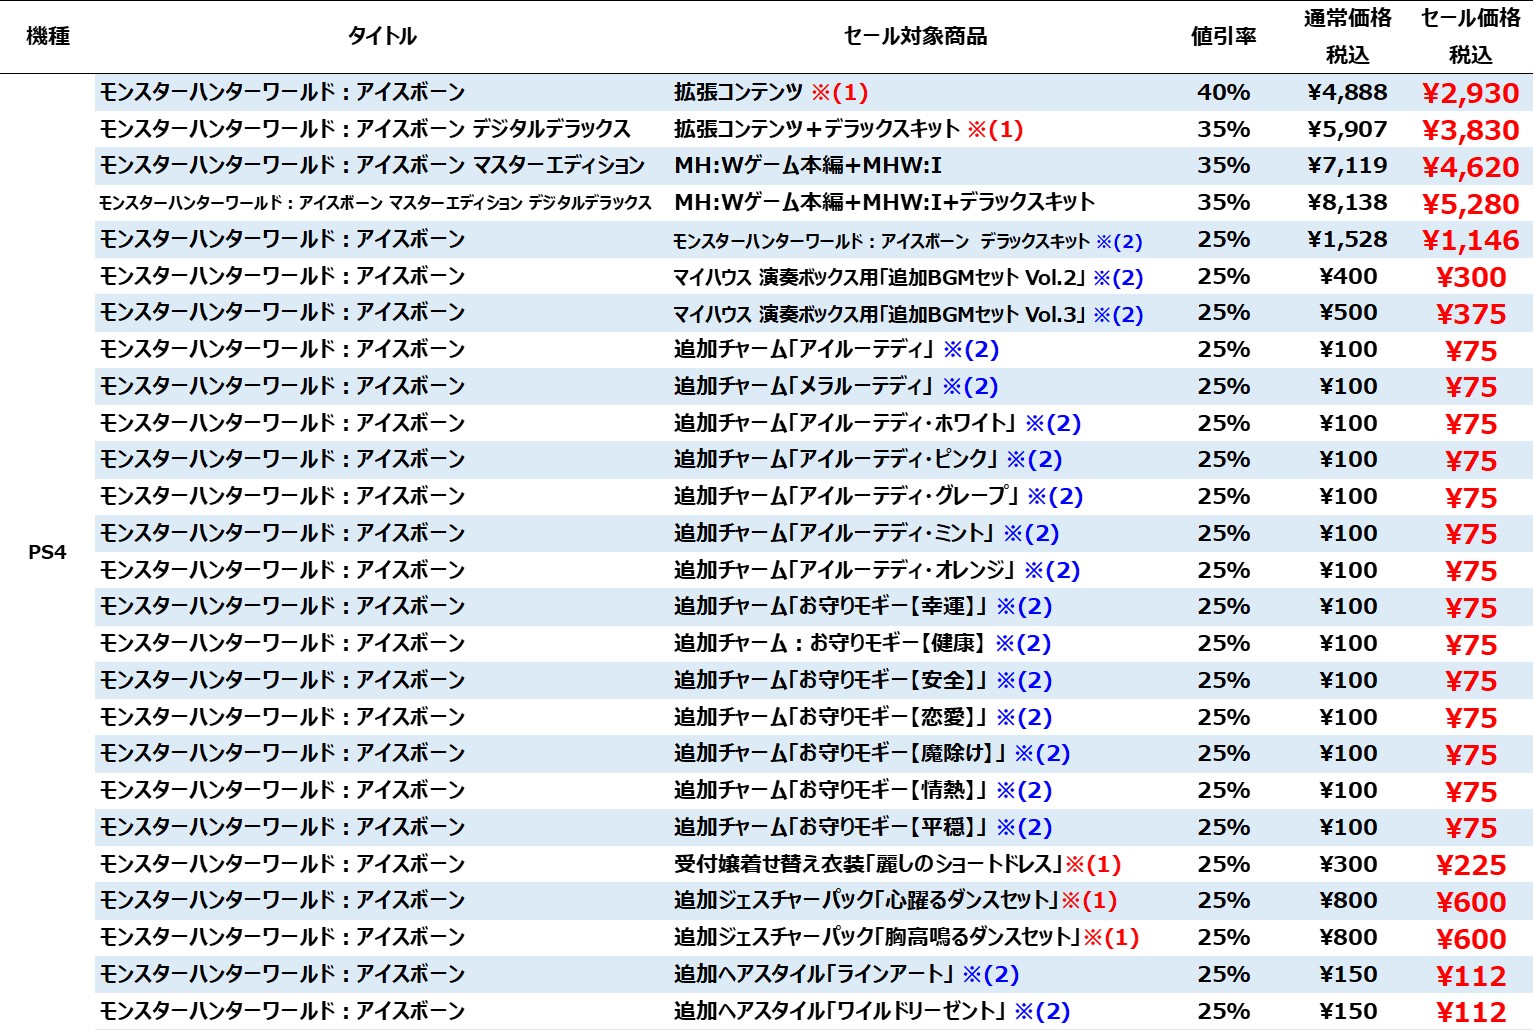Select the お守りモギー【幸運】 charm cell
This screenshot has width=1534, height=1031.
pos(863,606)
